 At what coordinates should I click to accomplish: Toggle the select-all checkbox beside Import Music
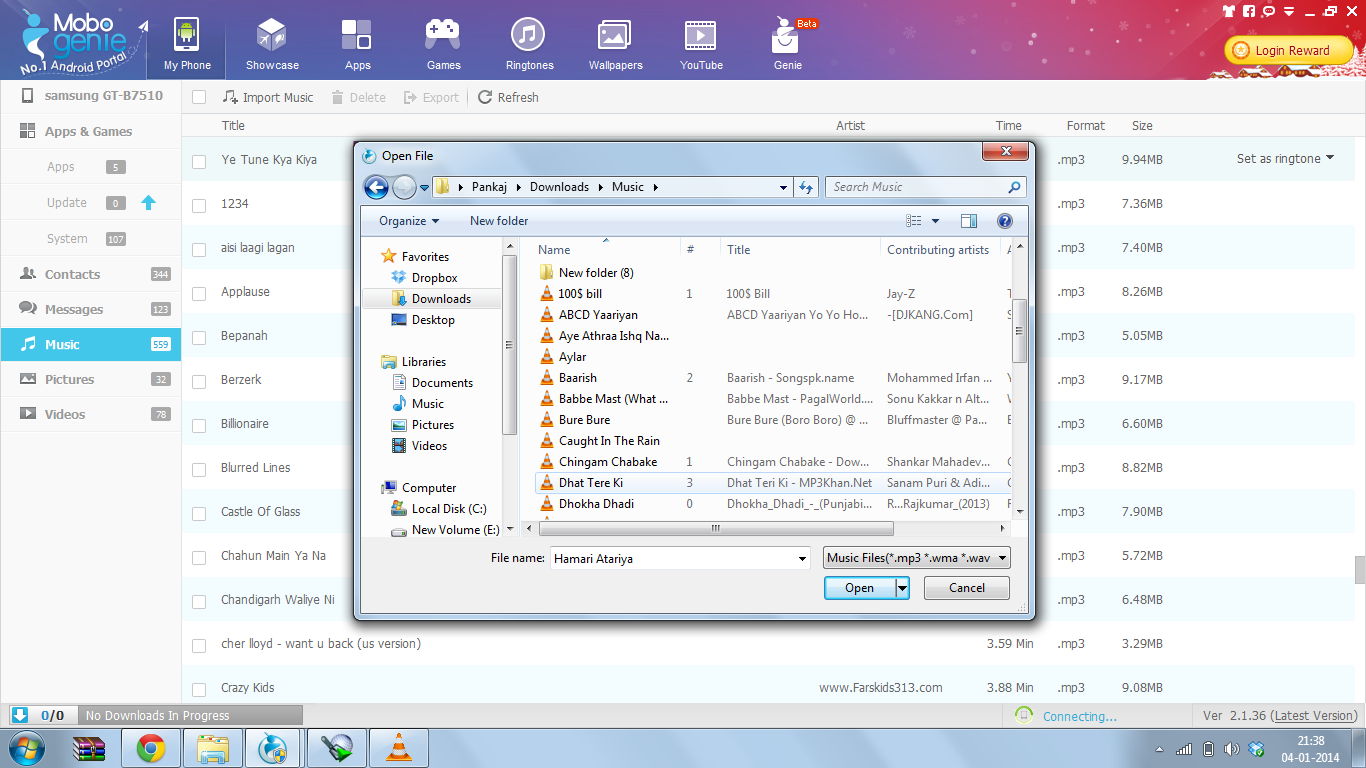coord(199,98)
